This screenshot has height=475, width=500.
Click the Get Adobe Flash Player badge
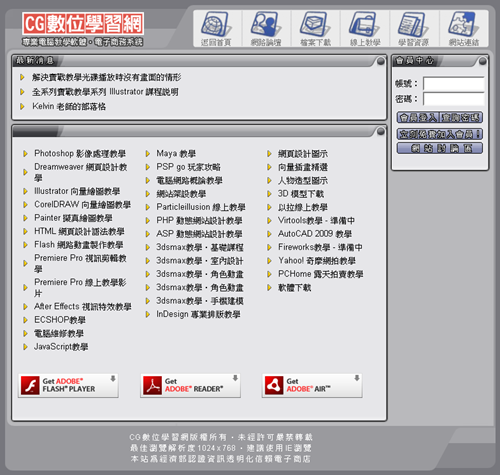pyautogui.click(x=68, y=385)
